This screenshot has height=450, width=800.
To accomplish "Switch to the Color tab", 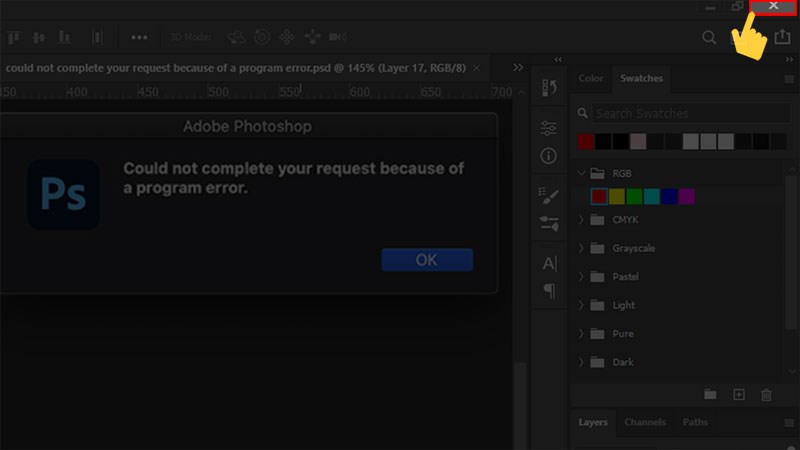I will pyautogui.click(x=591, y=78).
